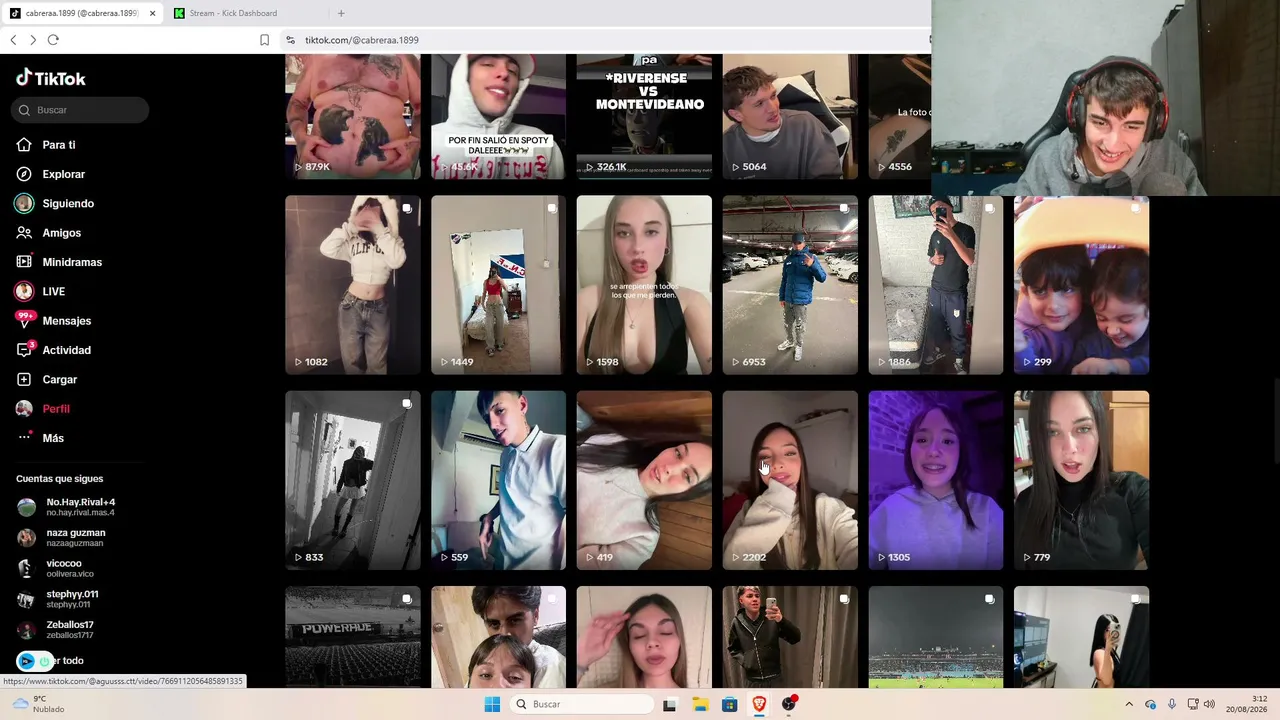Click the OBS taskbar icon

(x=789, y=704)
